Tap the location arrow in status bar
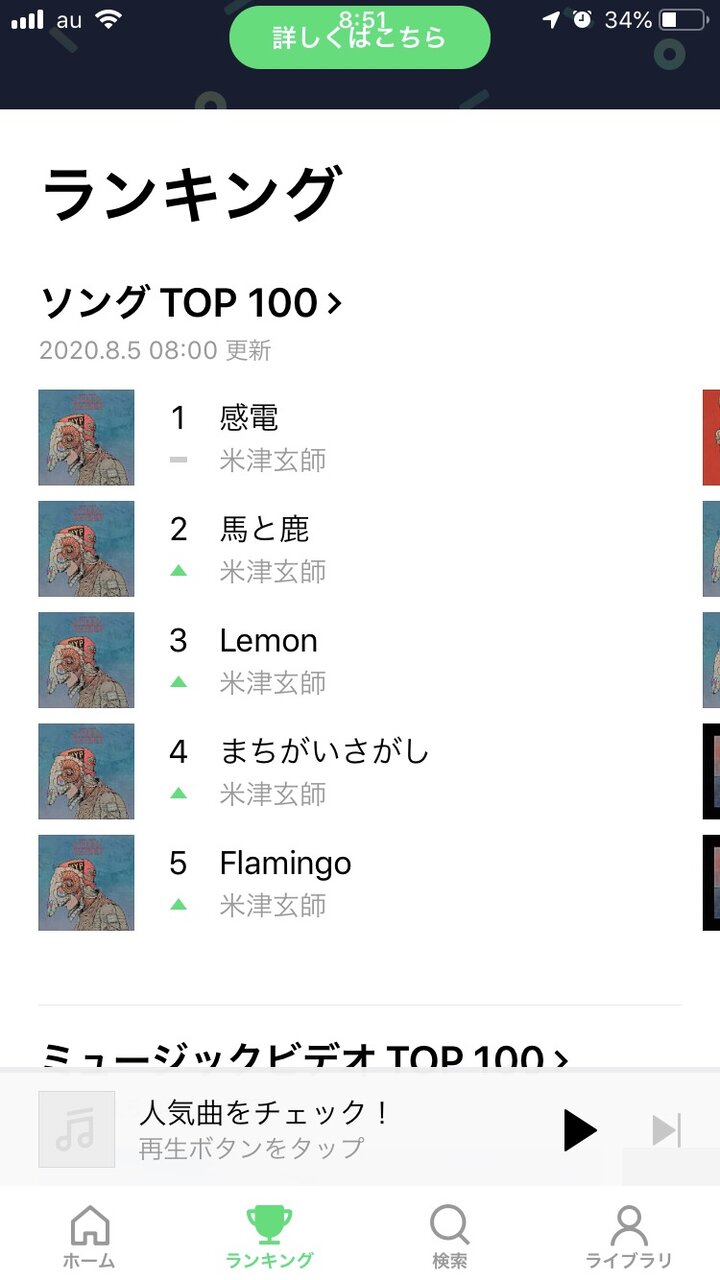Screen dimensions: 720x1280 pos(551,19)
